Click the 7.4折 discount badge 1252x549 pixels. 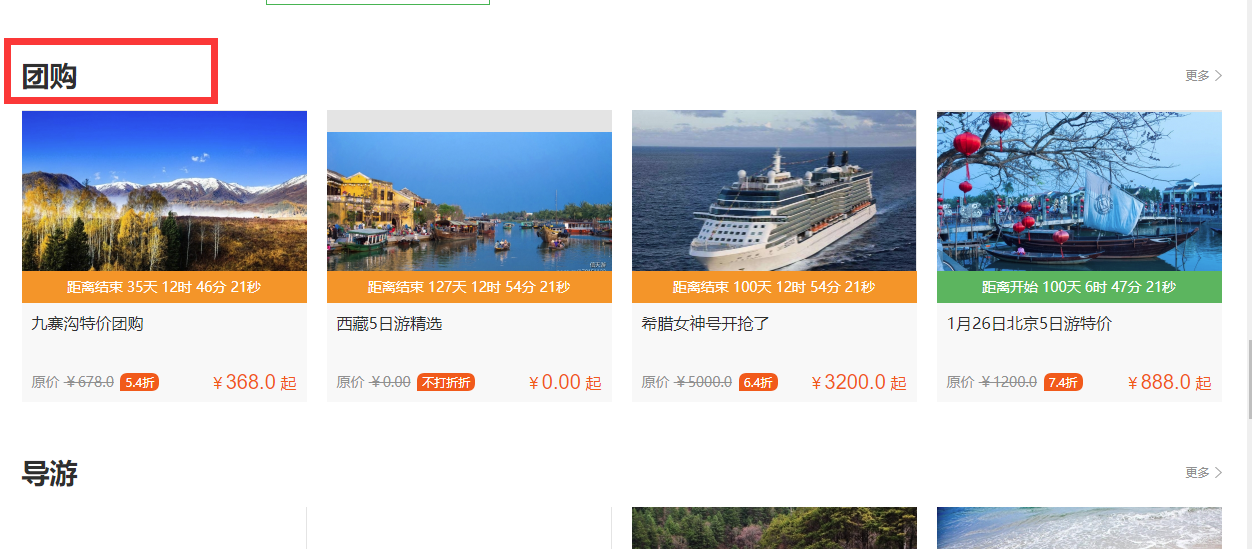click(1063, 382)
